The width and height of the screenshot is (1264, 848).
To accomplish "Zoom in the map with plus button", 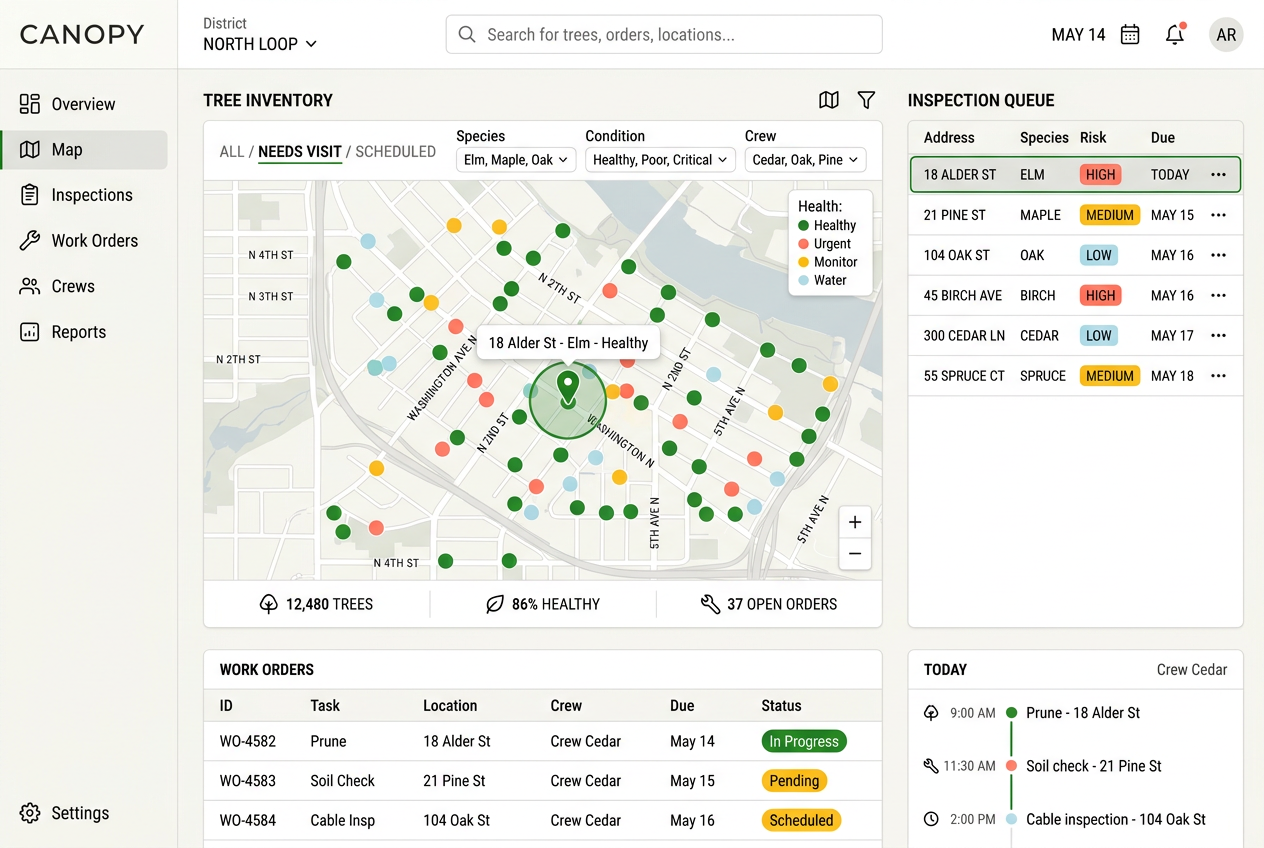I will [855, 522].
